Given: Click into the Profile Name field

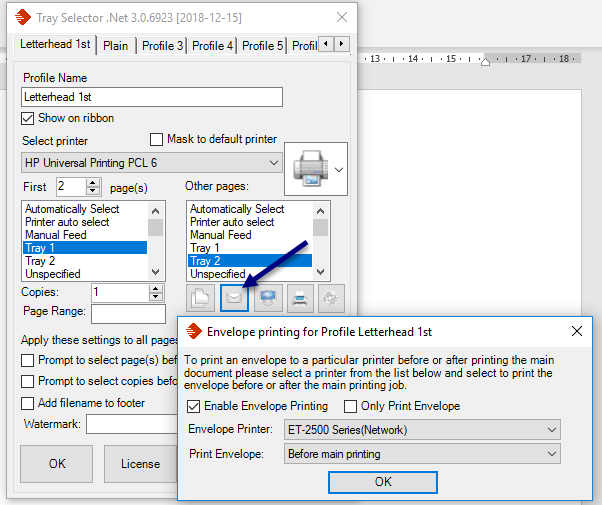Looking at the screenshot, I should (x=152, y=97).
